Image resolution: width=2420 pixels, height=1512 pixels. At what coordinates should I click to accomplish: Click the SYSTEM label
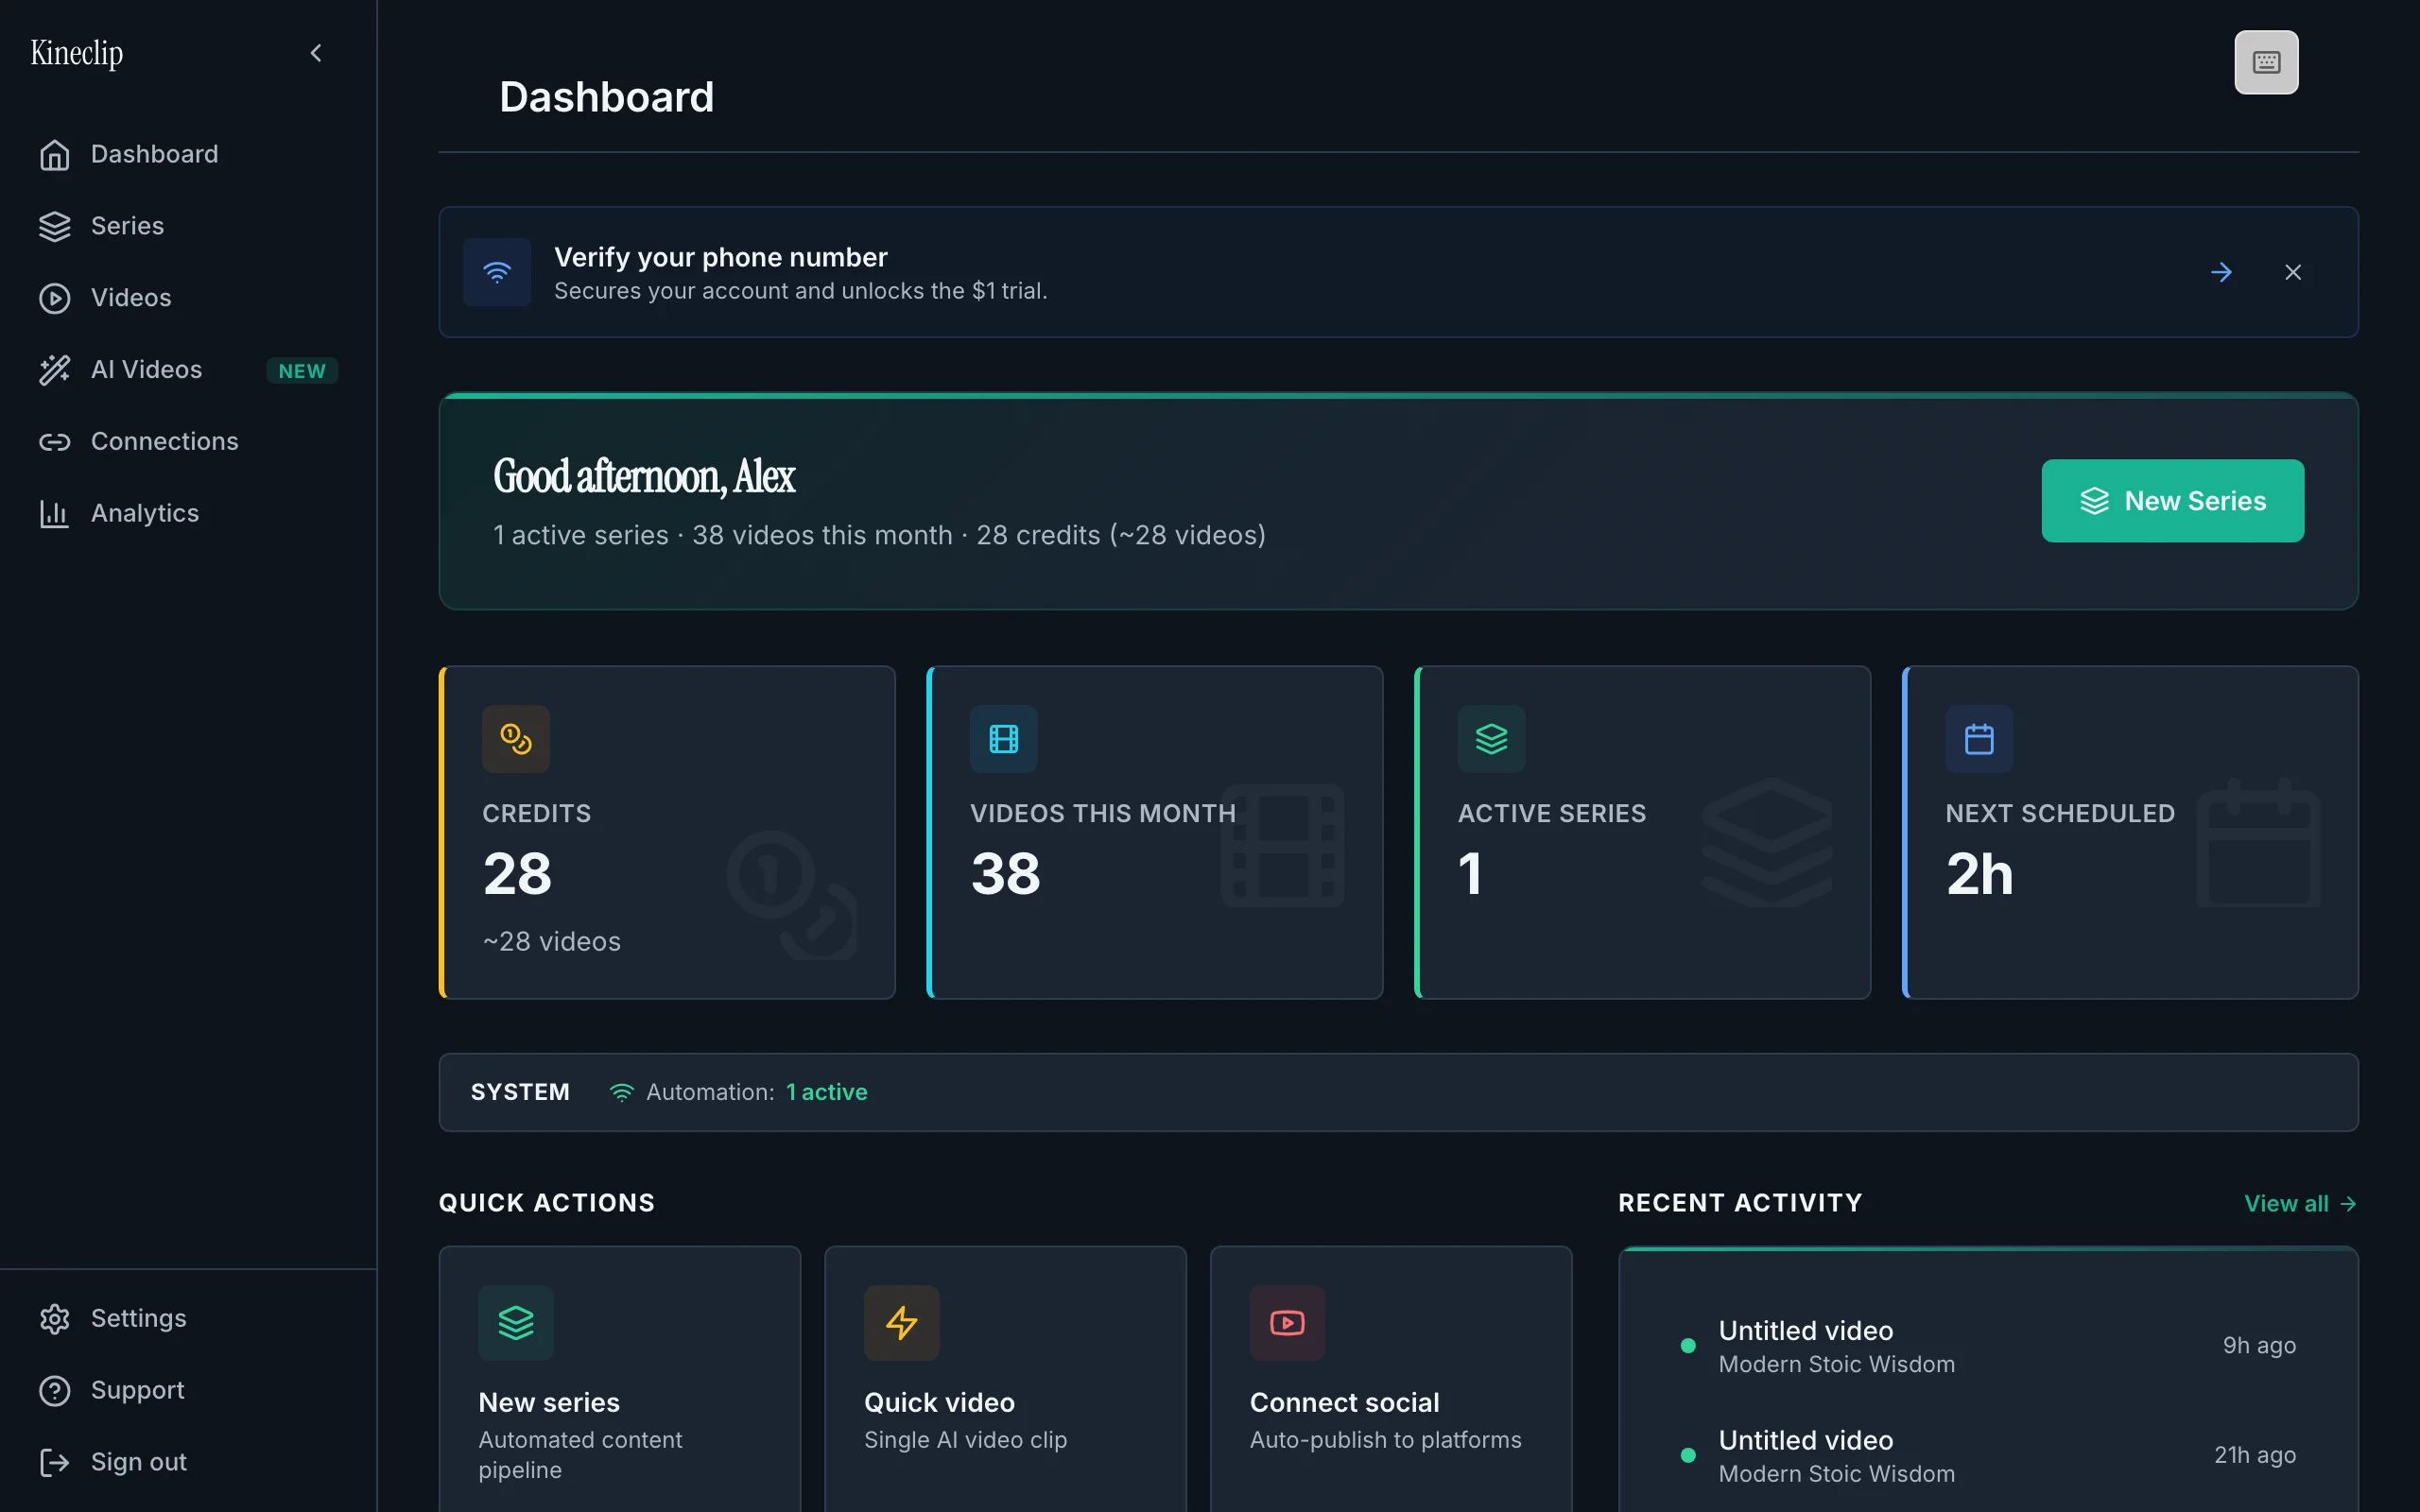tap(520, 1092)
